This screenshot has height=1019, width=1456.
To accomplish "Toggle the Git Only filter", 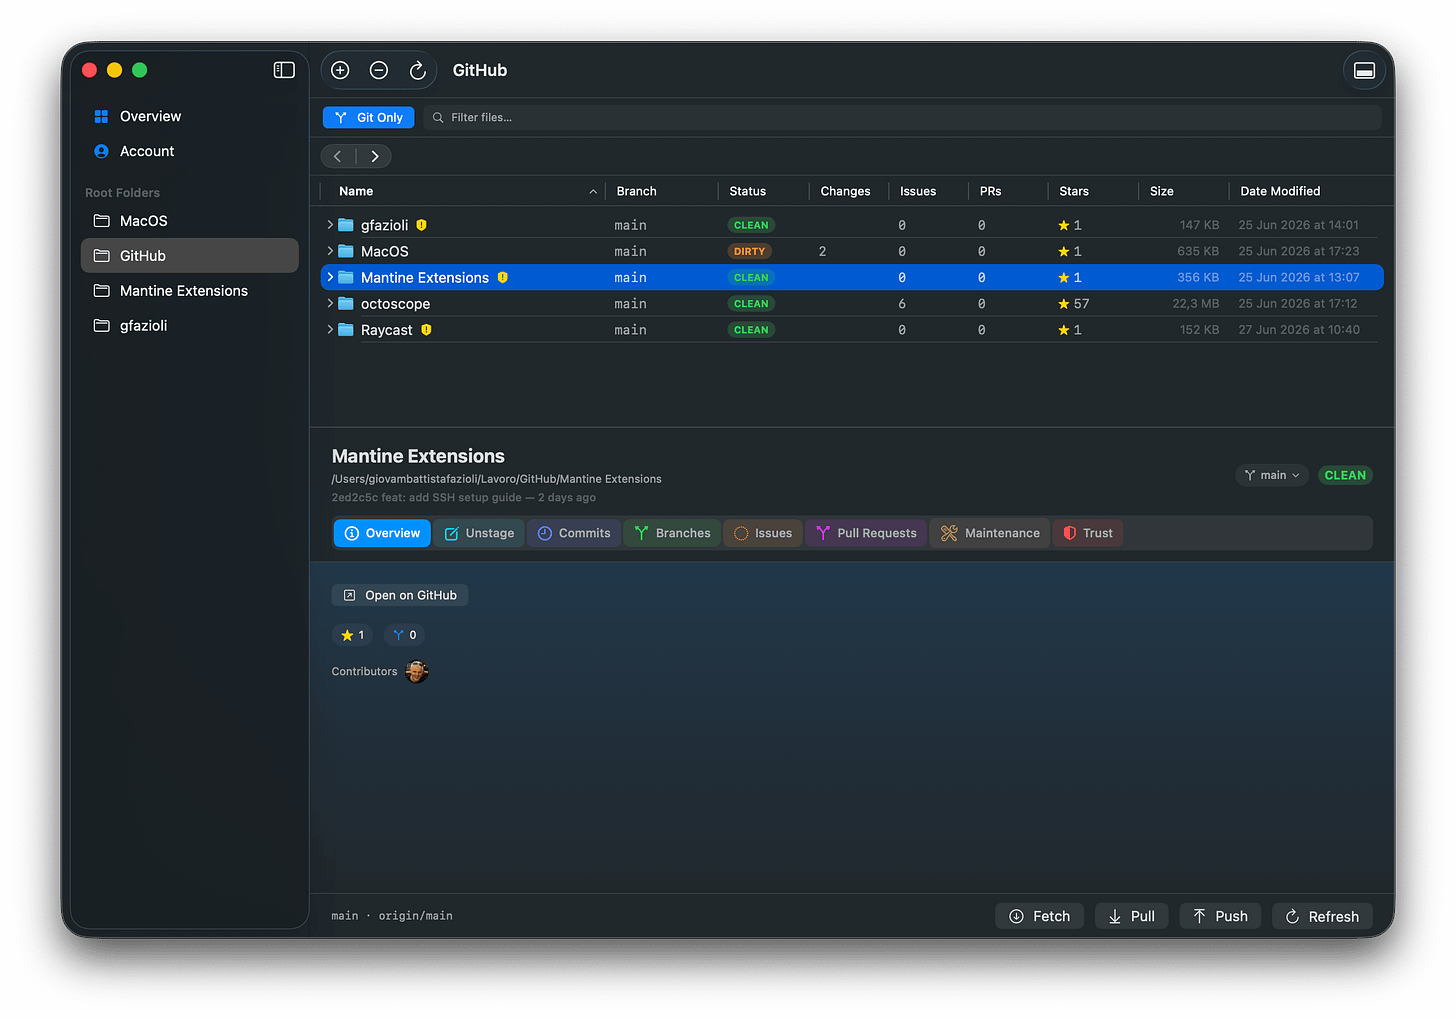I will click(x=368, y=117).
